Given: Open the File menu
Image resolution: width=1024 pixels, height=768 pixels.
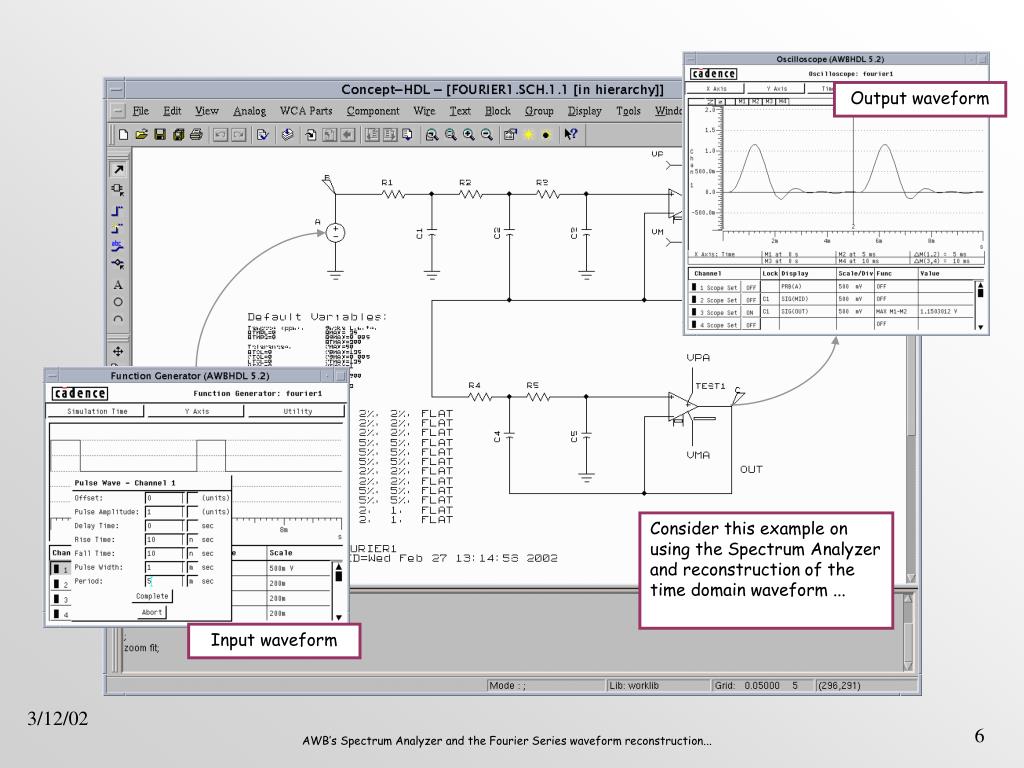Looking at the screenshot, I should [140, 111].
